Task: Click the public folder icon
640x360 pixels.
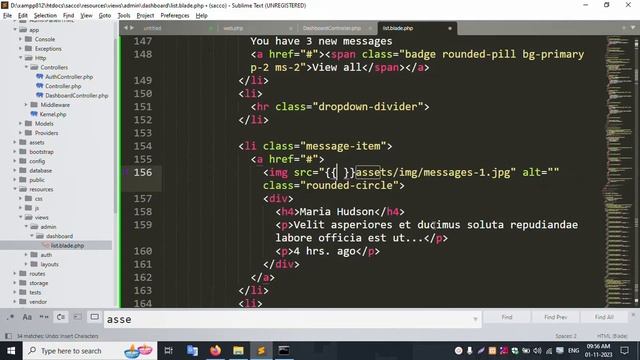Action: (x=23, y=180)
